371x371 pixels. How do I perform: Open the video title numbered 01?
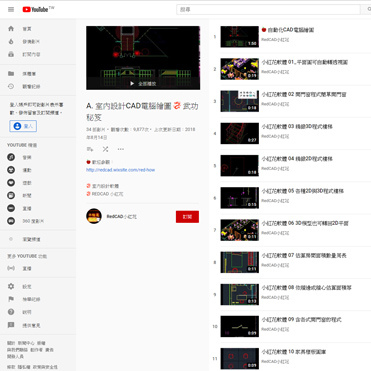(305, 62)
